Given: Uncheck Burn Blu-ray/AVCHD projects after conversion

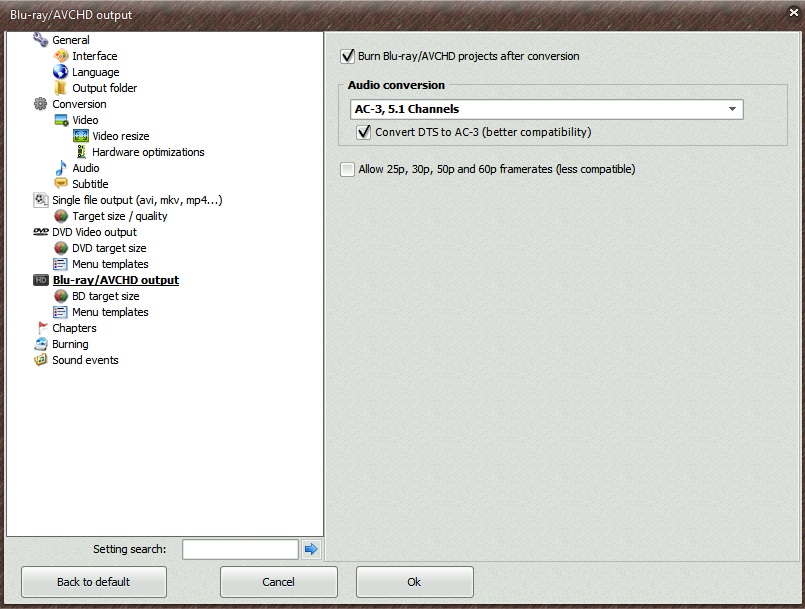Looking at the screenshot, I should tap(348, 56).
